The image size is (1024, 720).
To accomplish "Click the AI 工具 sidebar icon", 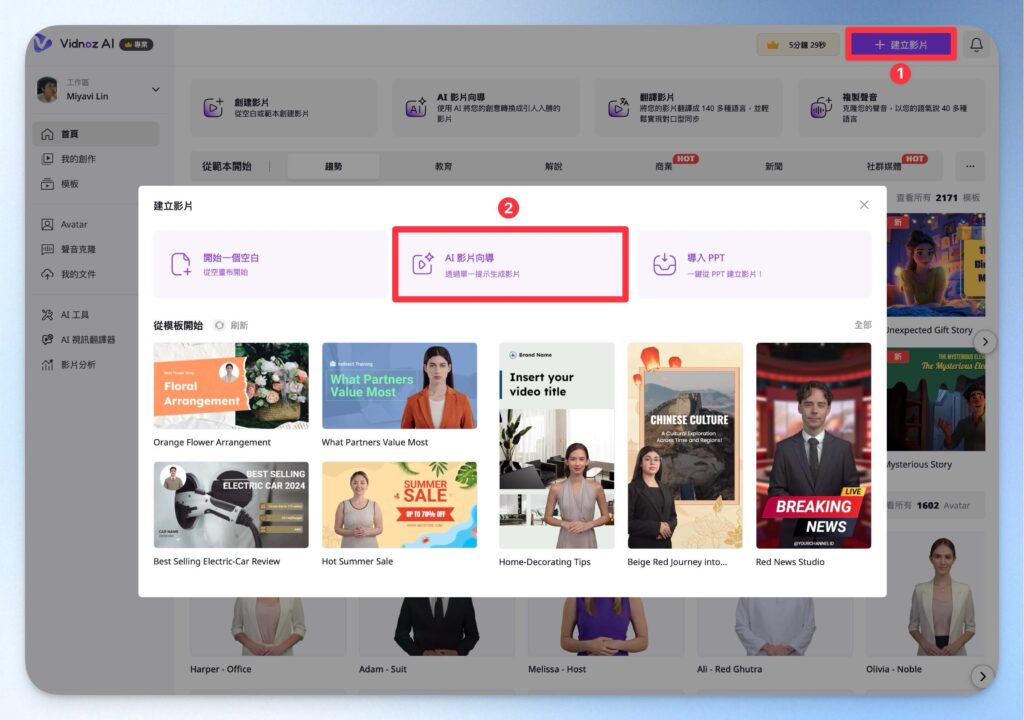I will click(47, 314).
